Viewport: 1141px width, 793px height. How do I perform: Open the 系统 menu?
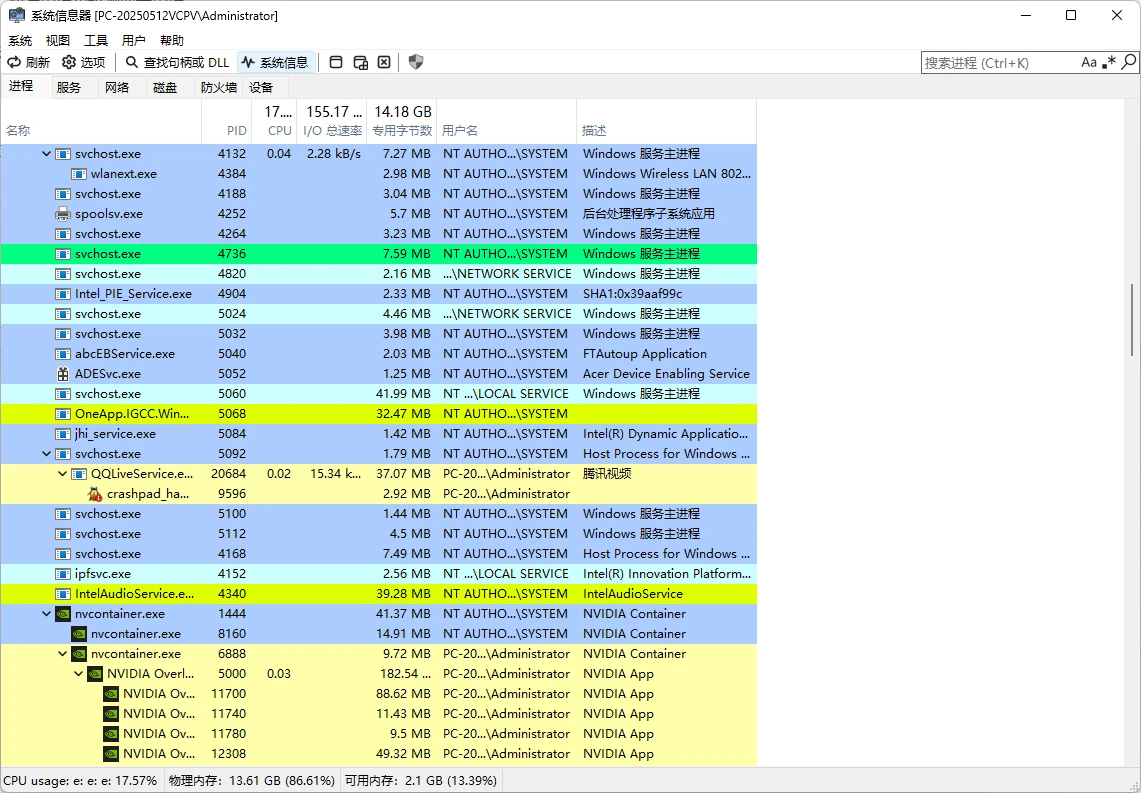(x=20, y=41)
